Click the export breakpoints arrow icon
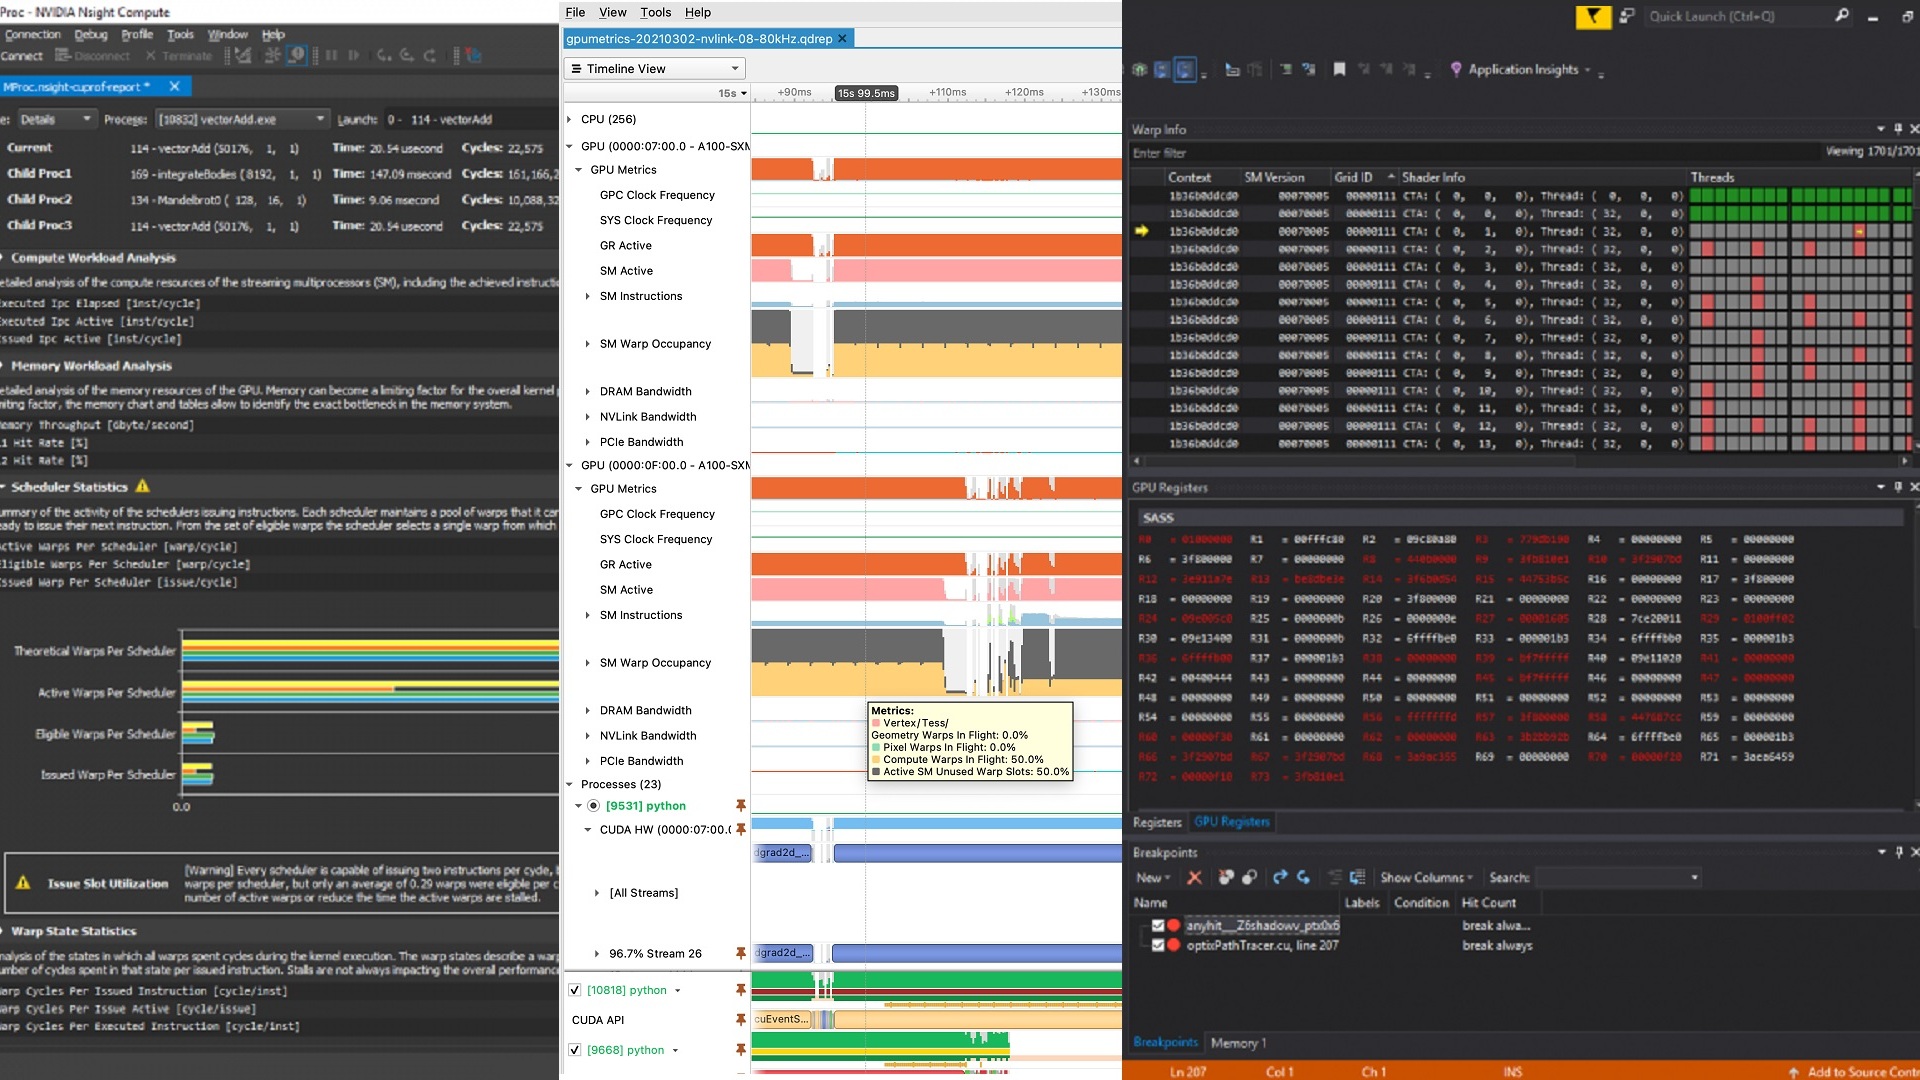The image size is (1920, 1080). click(x=1280, y=877)
